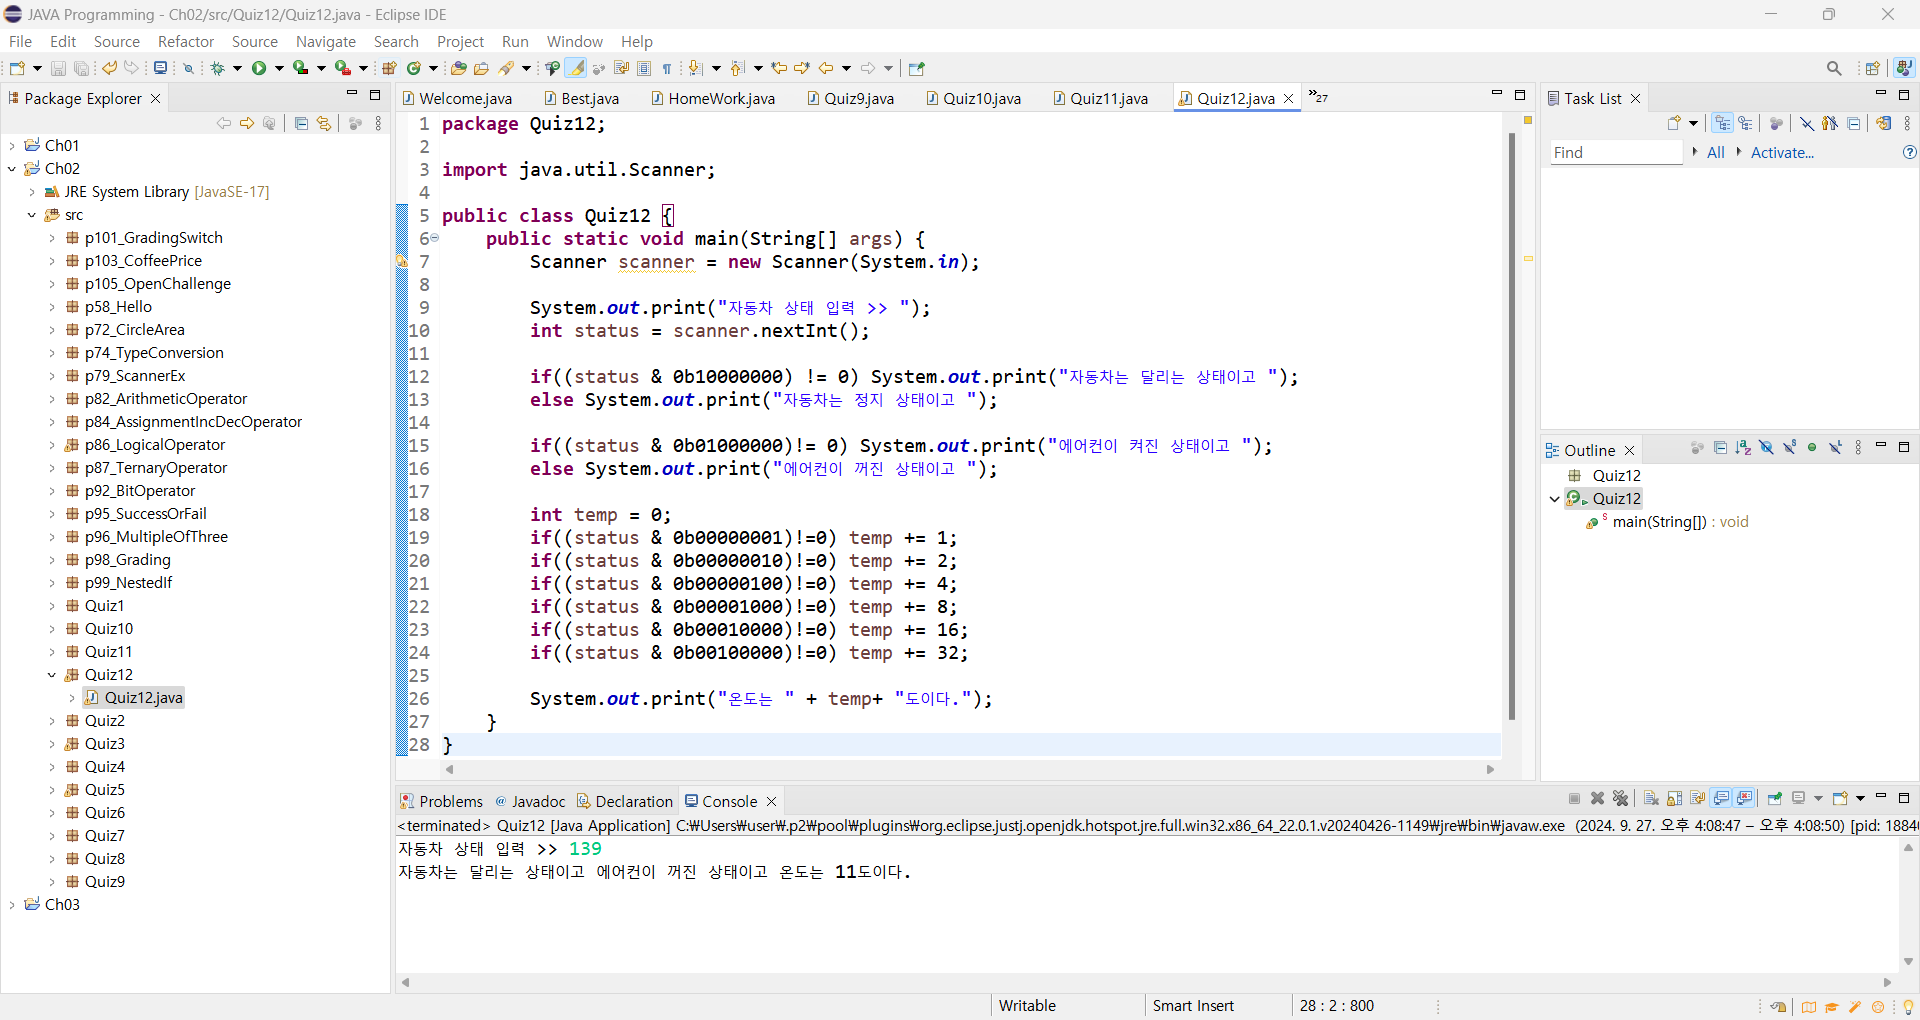Click the Pin Editor icon in the main toolbar
The image size is (1920, 1020).
[916, 68]
